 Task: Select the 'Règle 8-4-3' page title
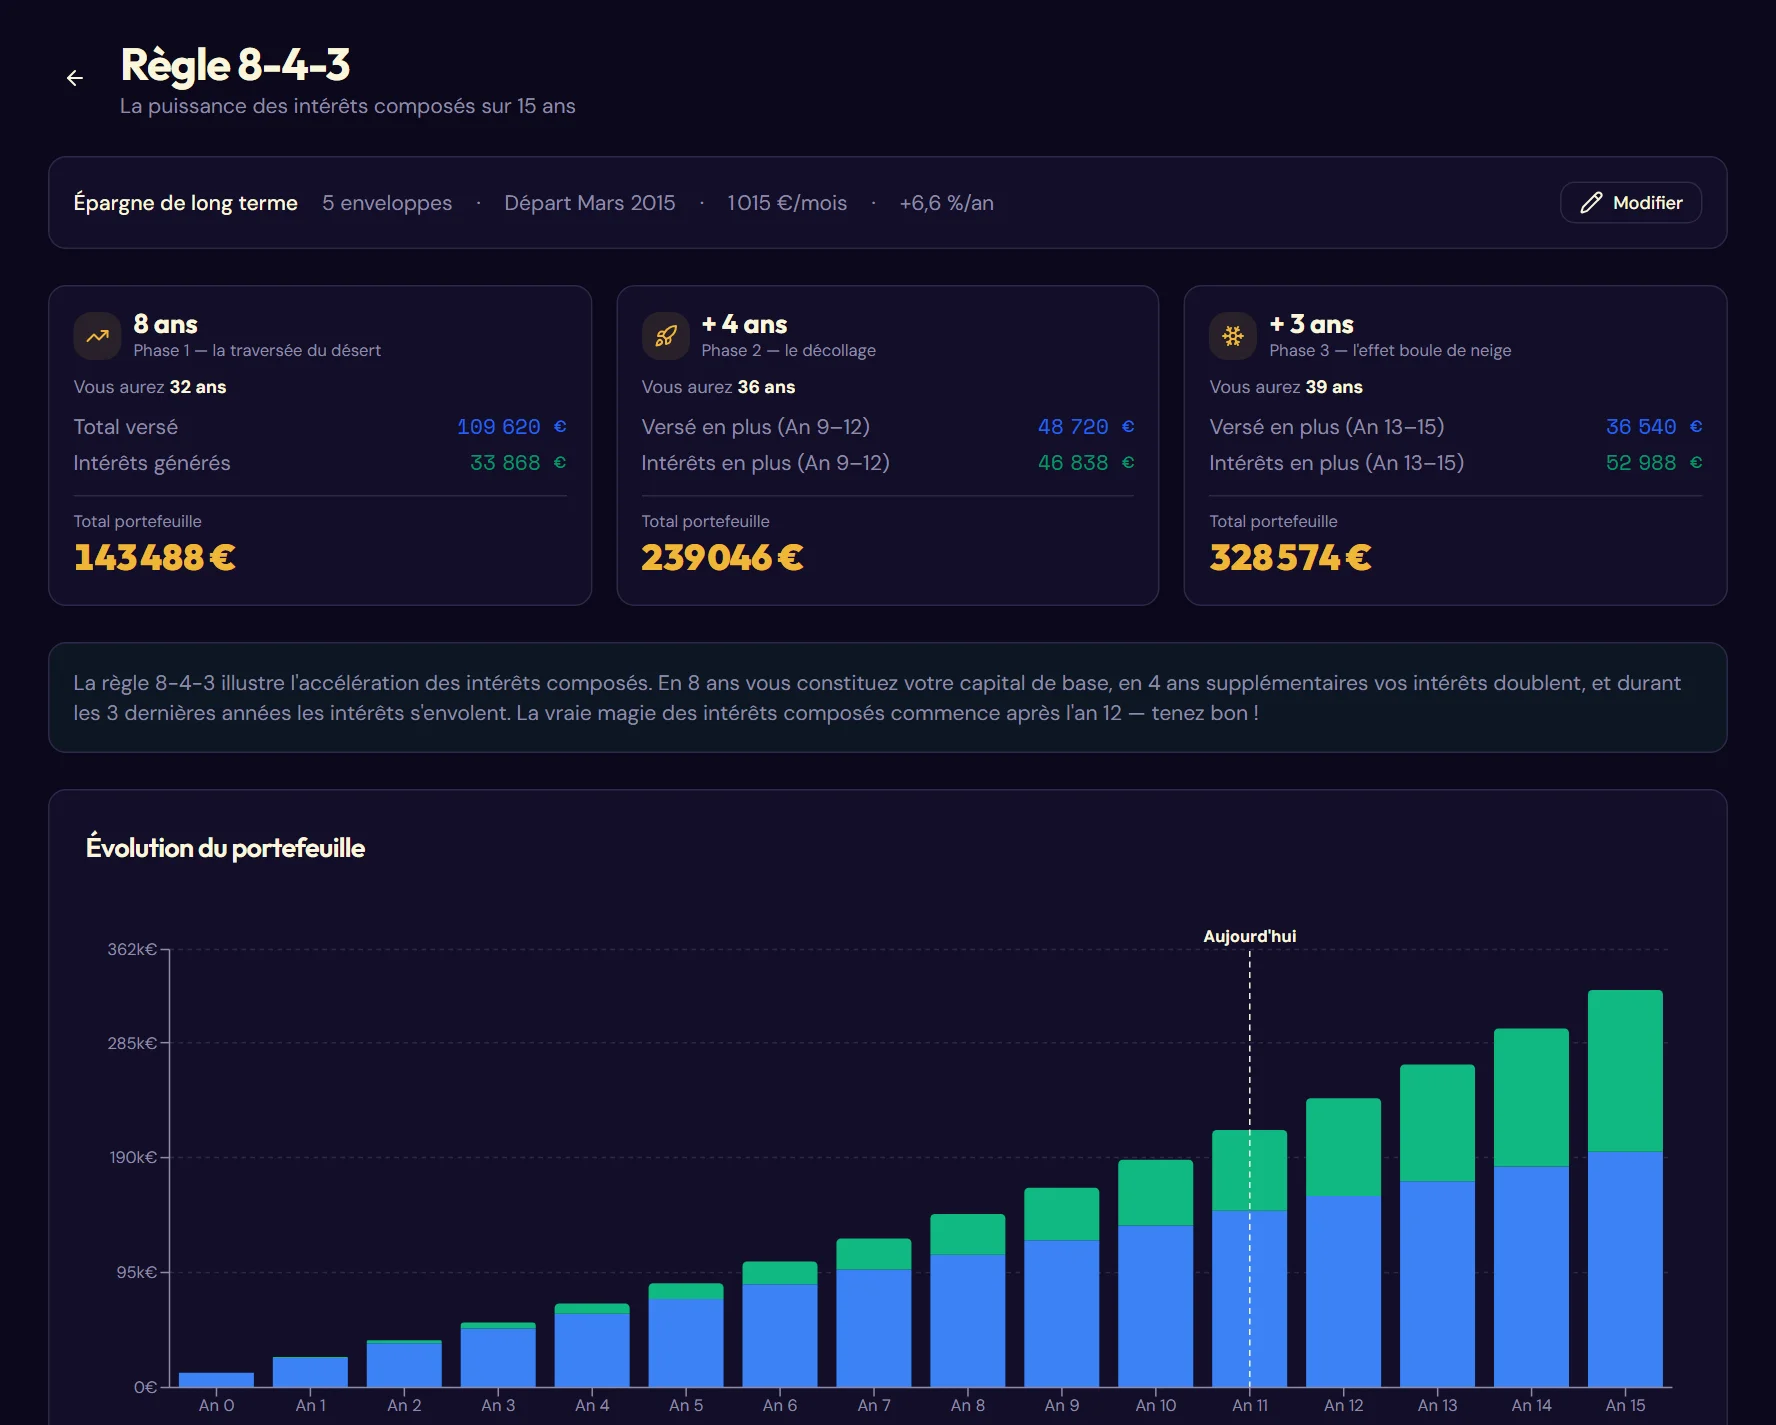235,65
